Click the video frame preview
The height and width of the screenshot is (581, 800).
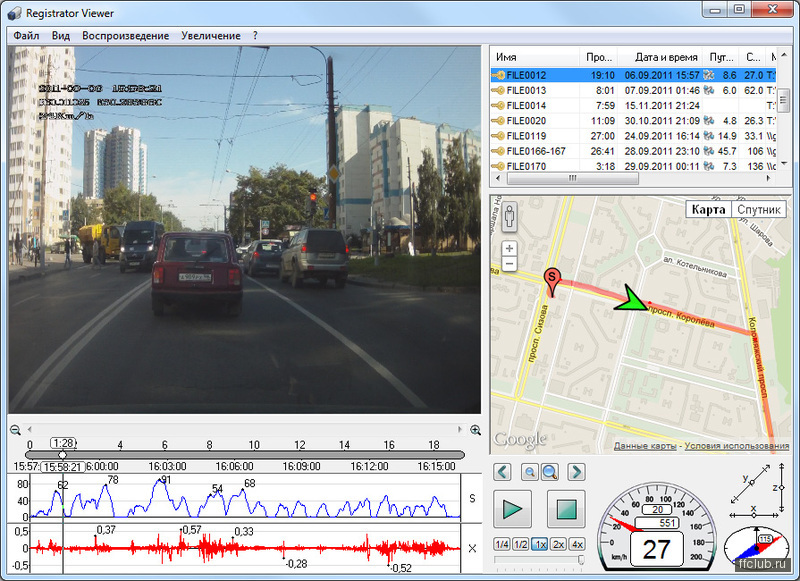pos(244,230)
